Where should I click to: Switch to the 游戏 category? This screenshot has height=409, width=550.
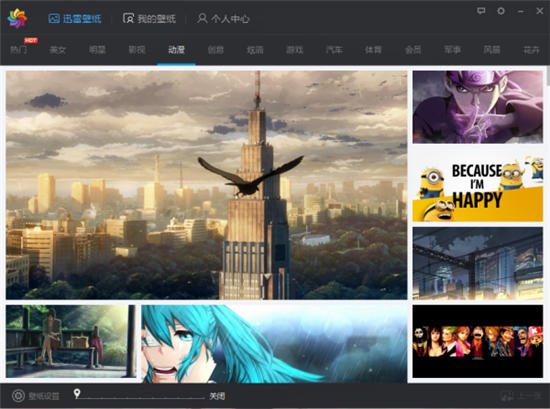pos(295,50)
